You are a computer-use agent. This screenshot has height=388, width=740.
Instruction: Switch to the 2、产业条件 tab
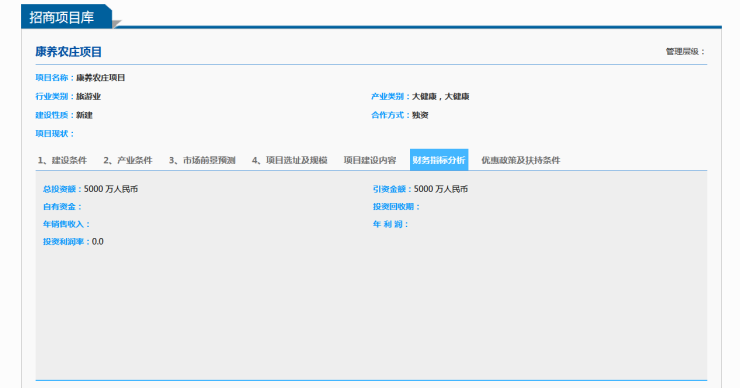(x=128, y=160)
